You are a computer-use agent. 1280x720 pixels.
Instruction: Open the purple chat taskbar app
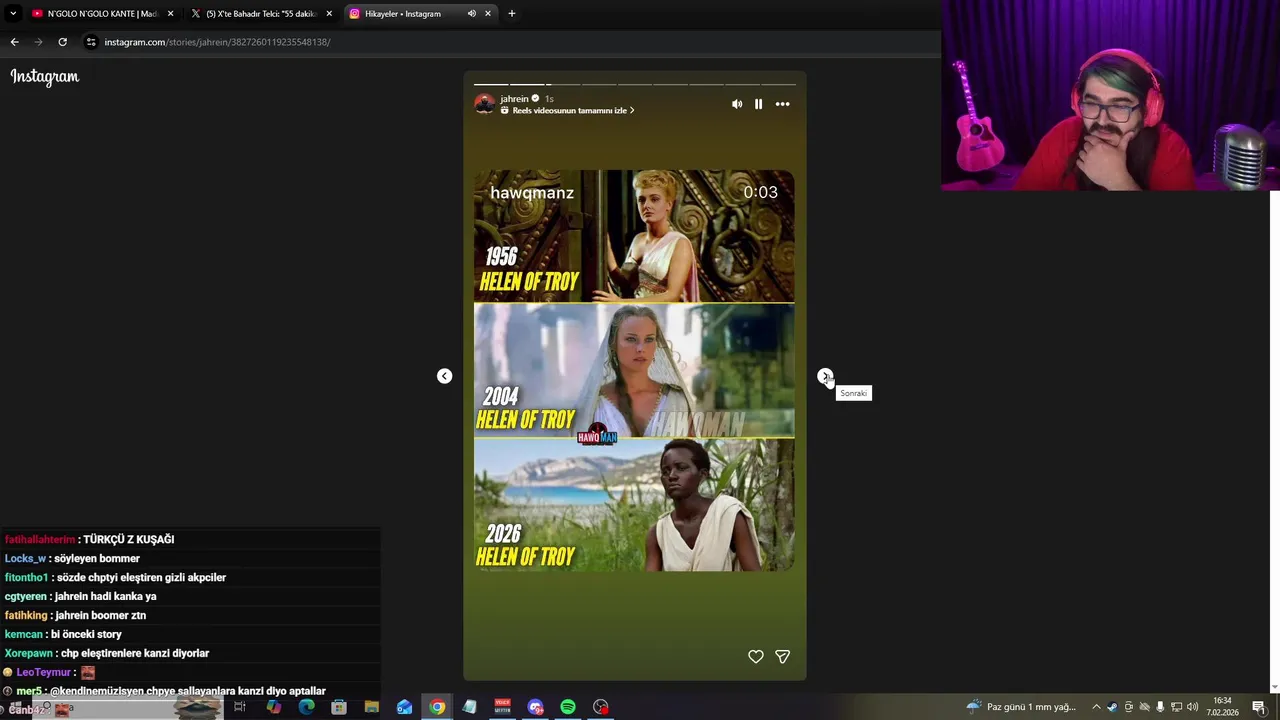tap(535, 707)
